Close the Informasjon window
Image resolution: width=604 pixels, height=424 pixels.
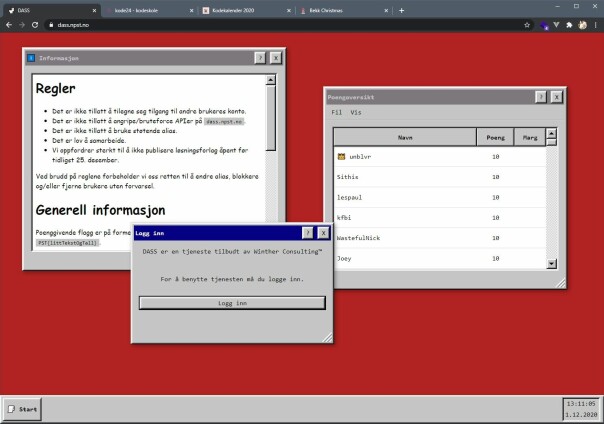[276, 58]
